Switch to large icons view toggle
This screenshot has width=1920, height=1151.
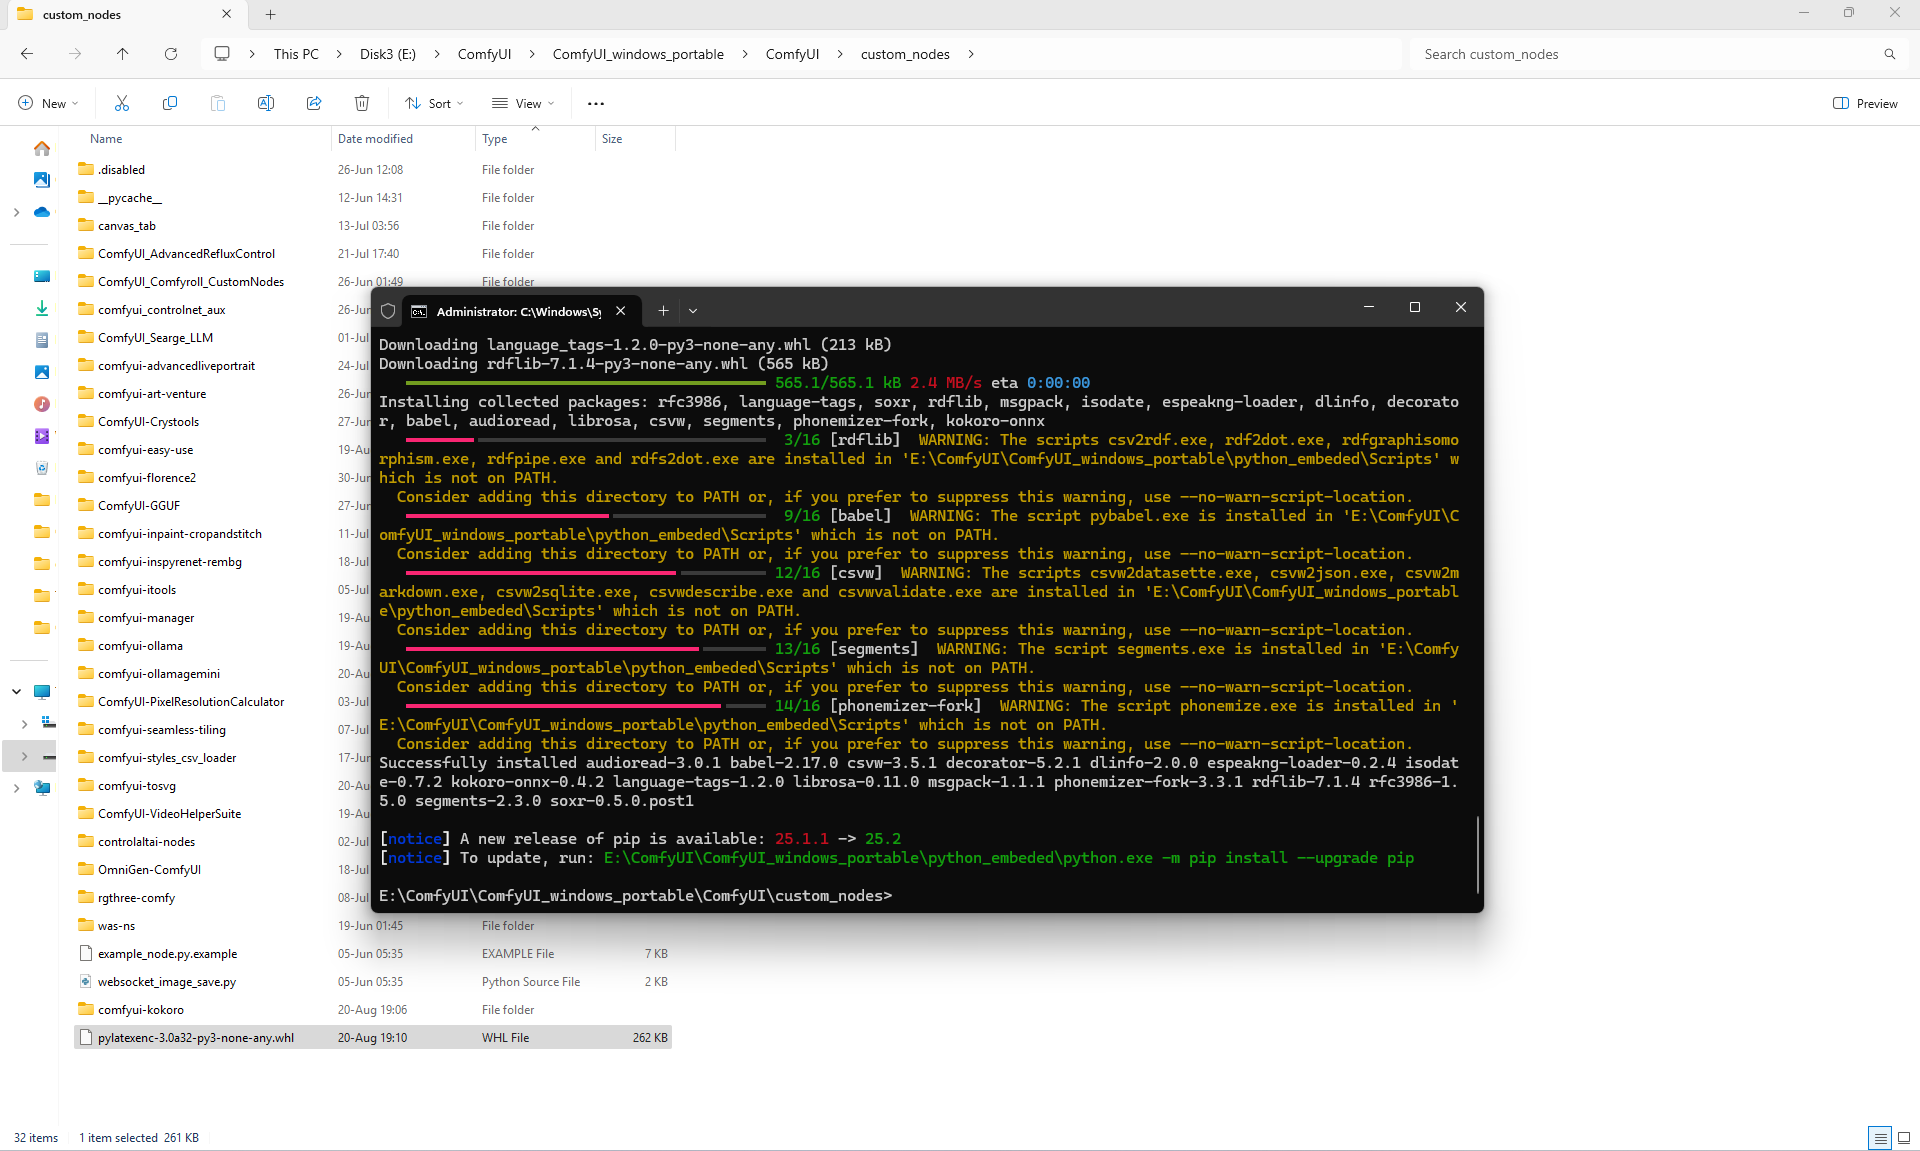[1904, 1137]
